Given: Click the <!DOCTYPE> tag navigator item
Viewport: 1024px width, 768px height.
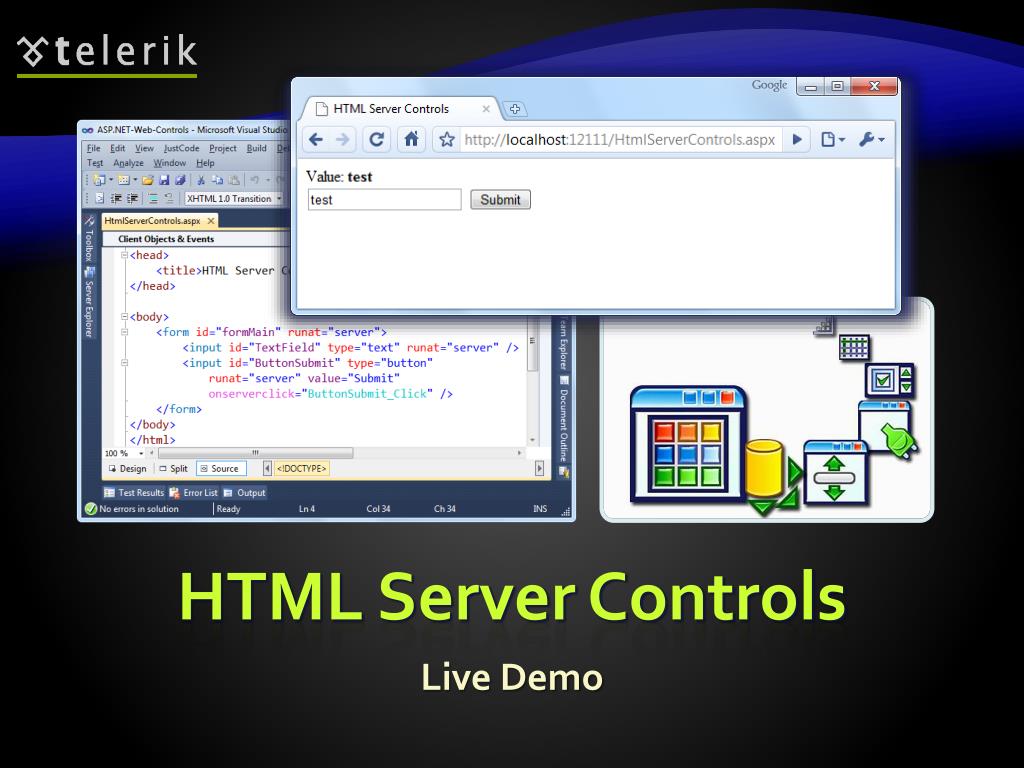Looking at the screenshot, I should (302, 468).
